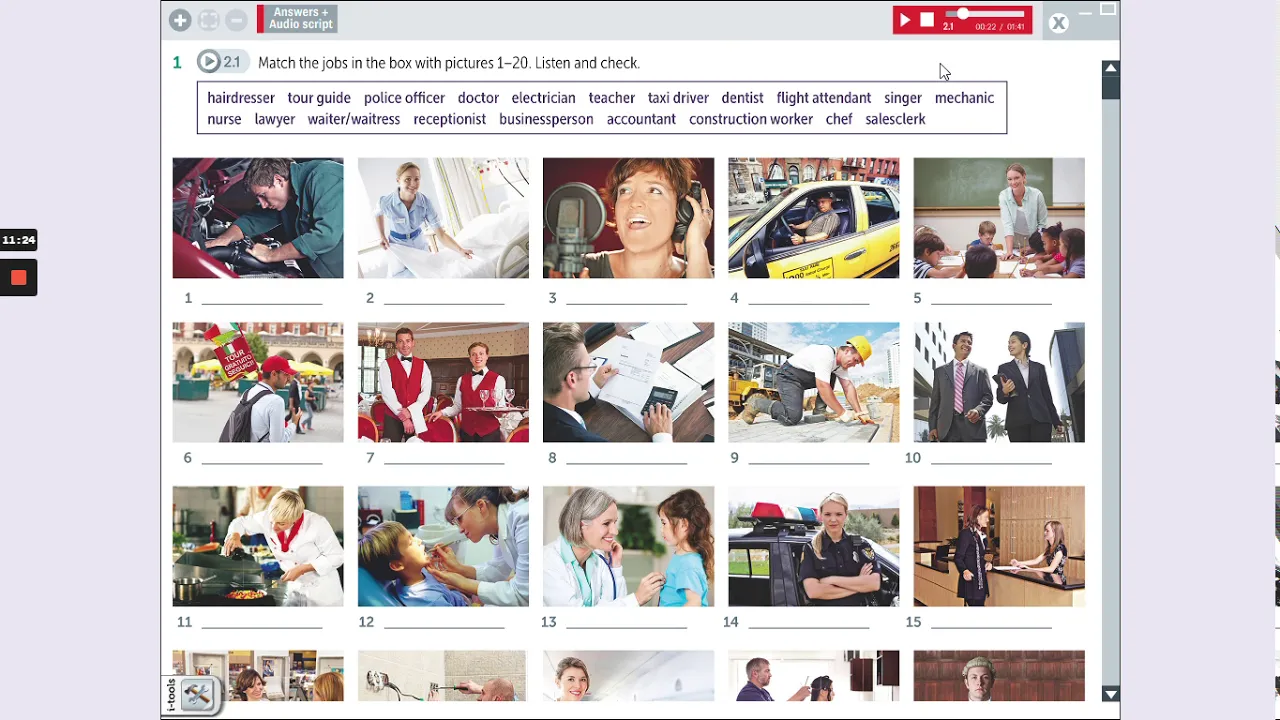Click the word 'hairdresser' in the box

(241, 98)
